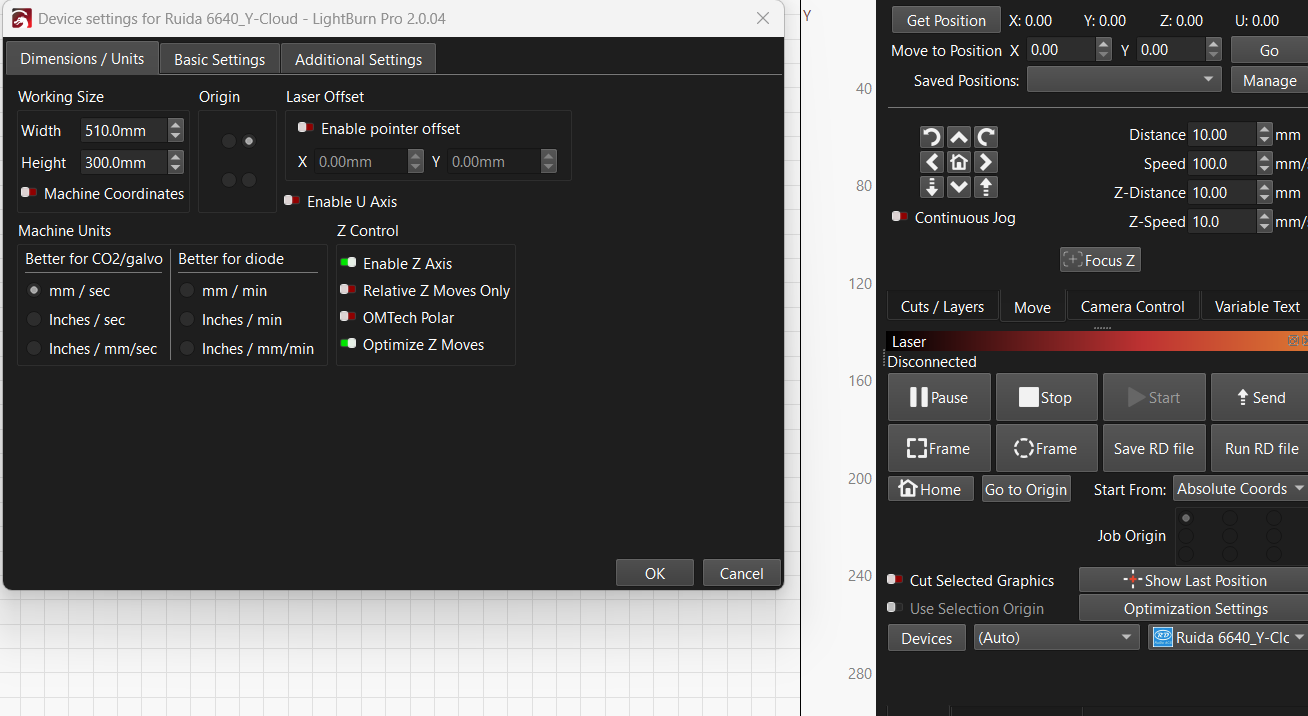Click OK in the Device settings dialog
Screen dimensions: 1308x716
[655, 573]
